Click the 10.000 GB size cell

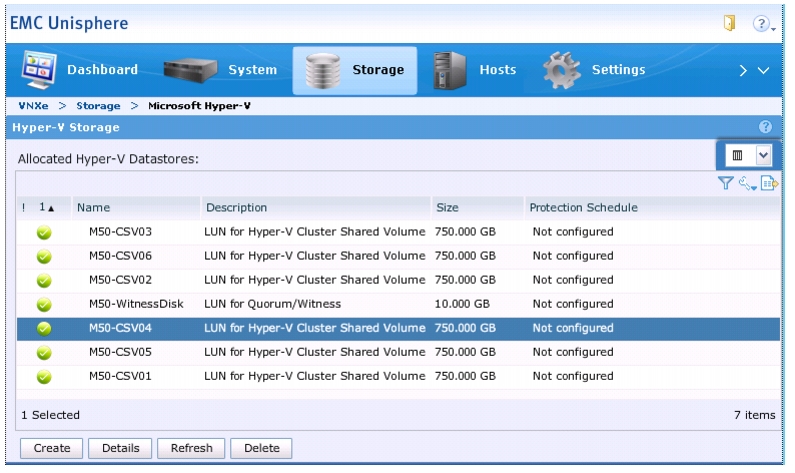(462, 304)
